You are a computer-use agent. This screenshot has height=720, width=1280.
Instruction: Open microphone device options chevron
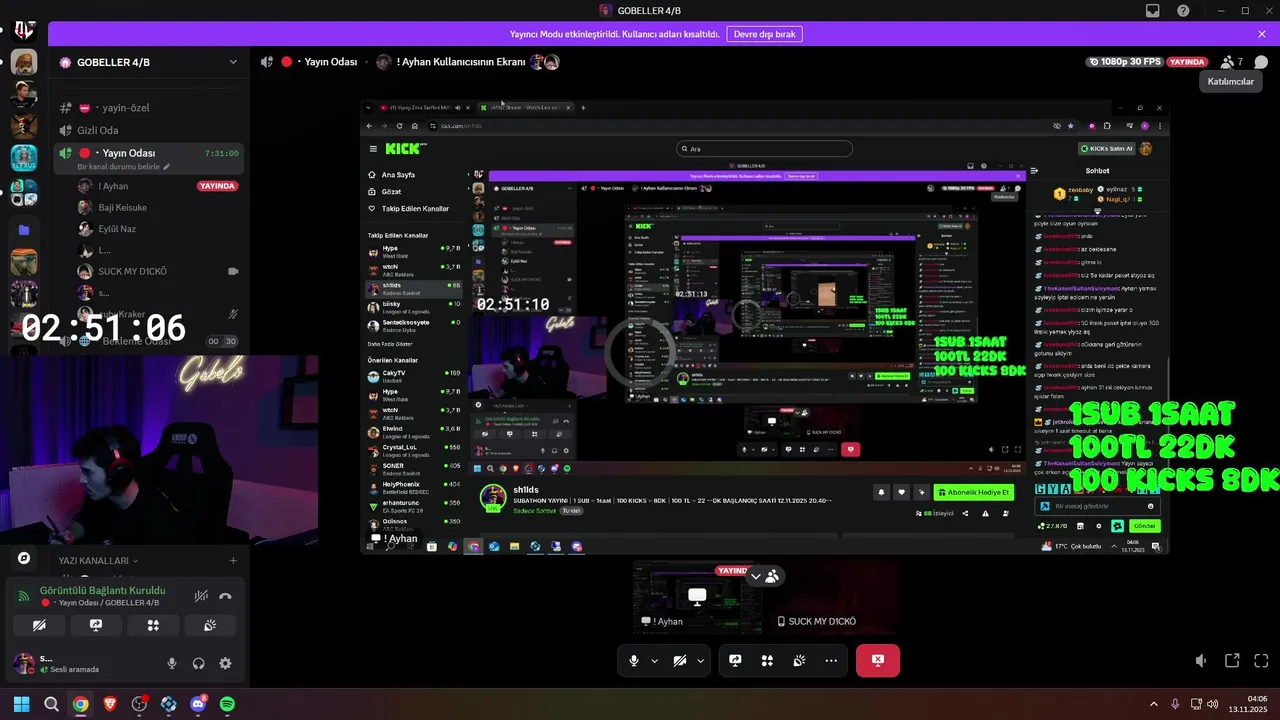(655, 661)
